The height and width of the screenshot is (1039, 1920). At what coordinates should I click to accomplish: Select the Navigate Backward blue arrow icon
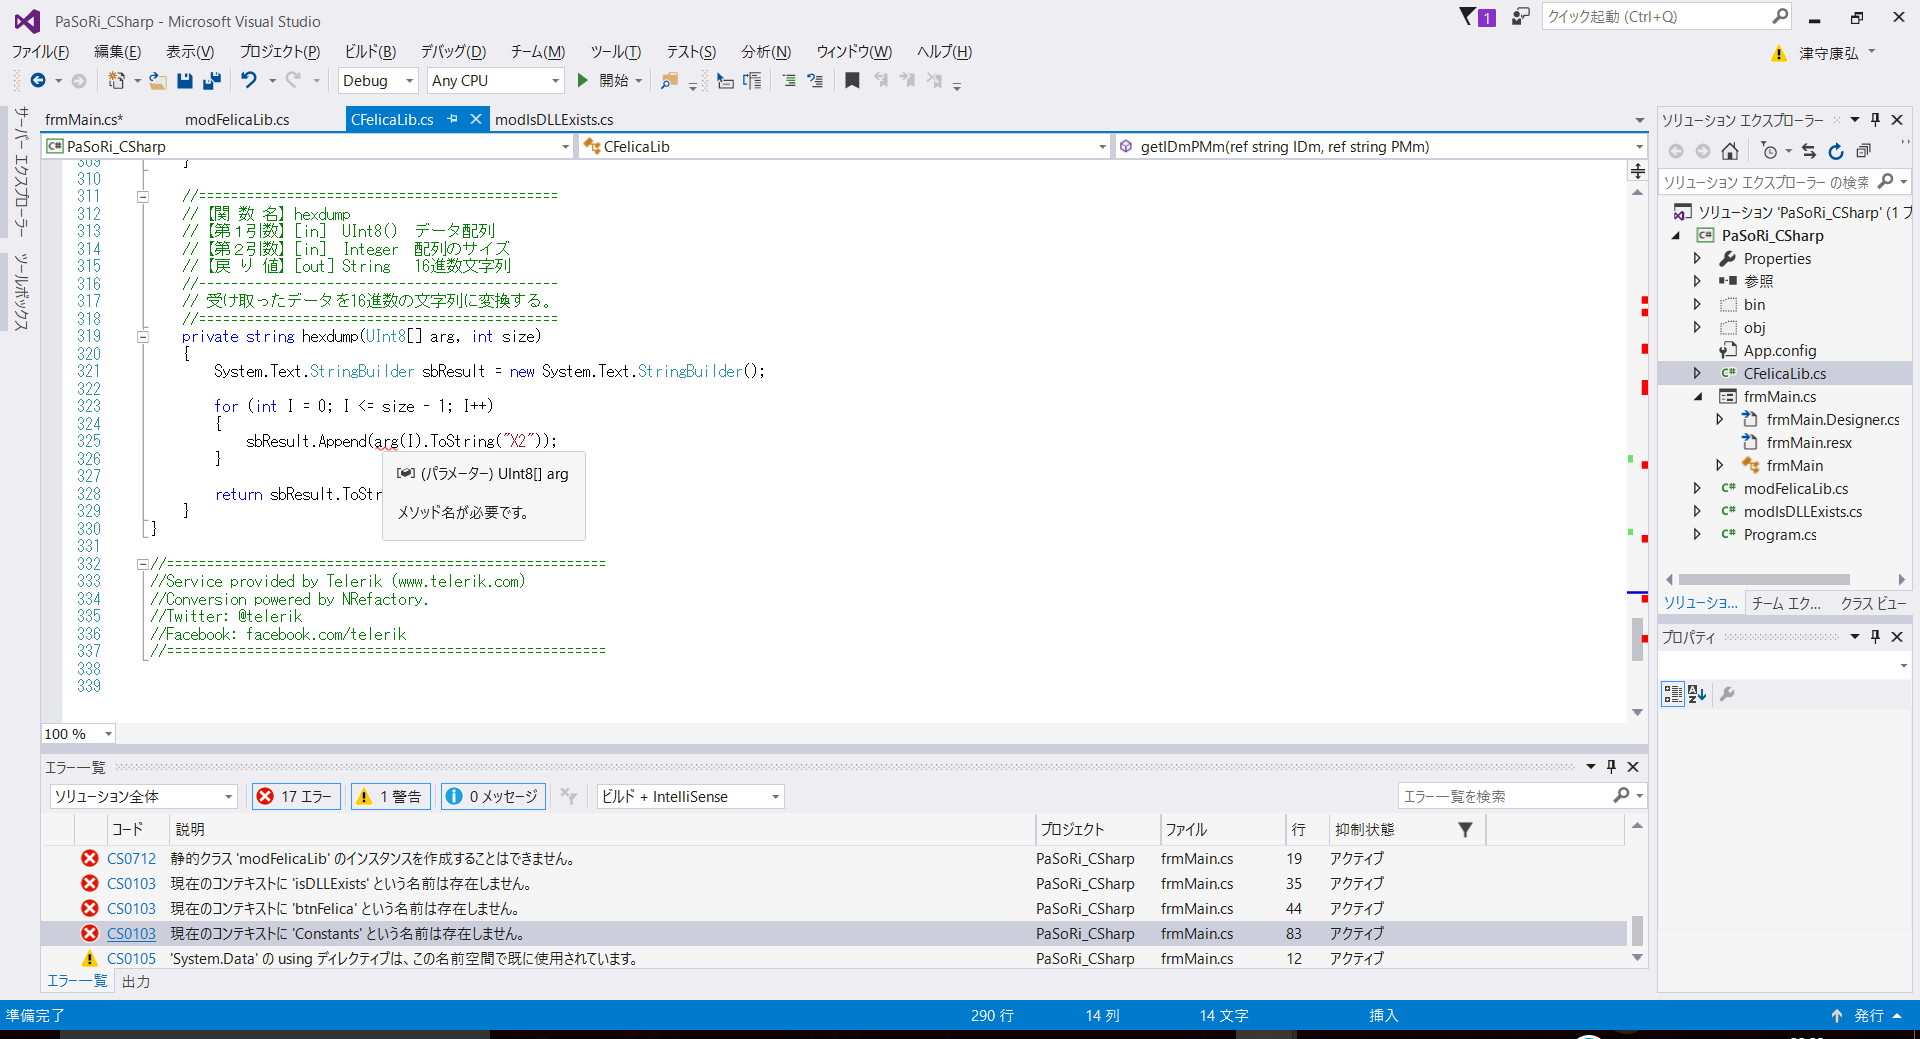coord(38,80)
